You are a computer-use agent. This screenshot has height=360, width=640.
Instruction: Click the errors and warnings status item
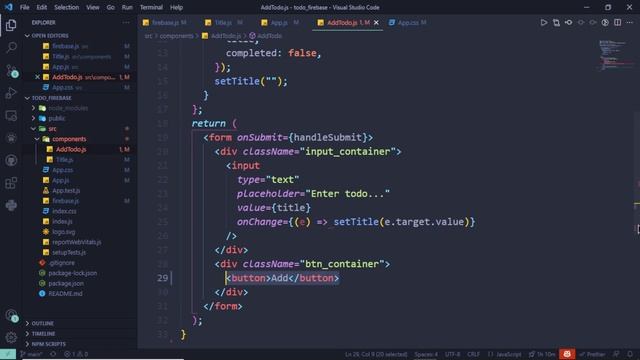click(x=76, y=354)
